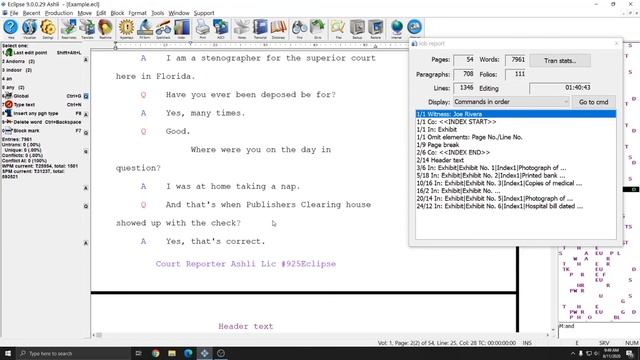
Task: Open the Production menu
Action: [59, 13]
